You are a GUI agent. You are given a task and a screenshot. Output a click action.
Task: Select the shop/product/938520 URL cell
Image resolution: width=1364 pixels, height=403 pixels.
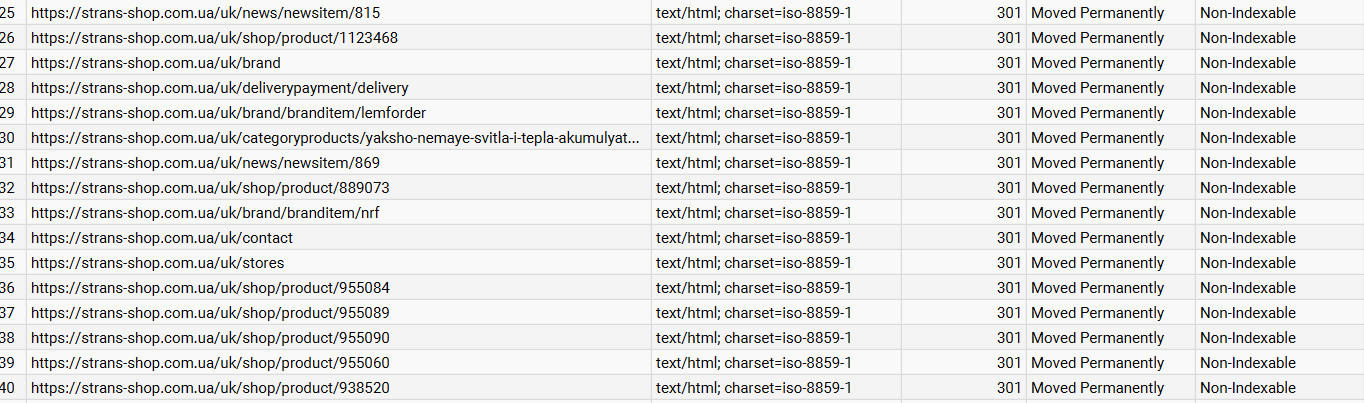coord(210,388)
